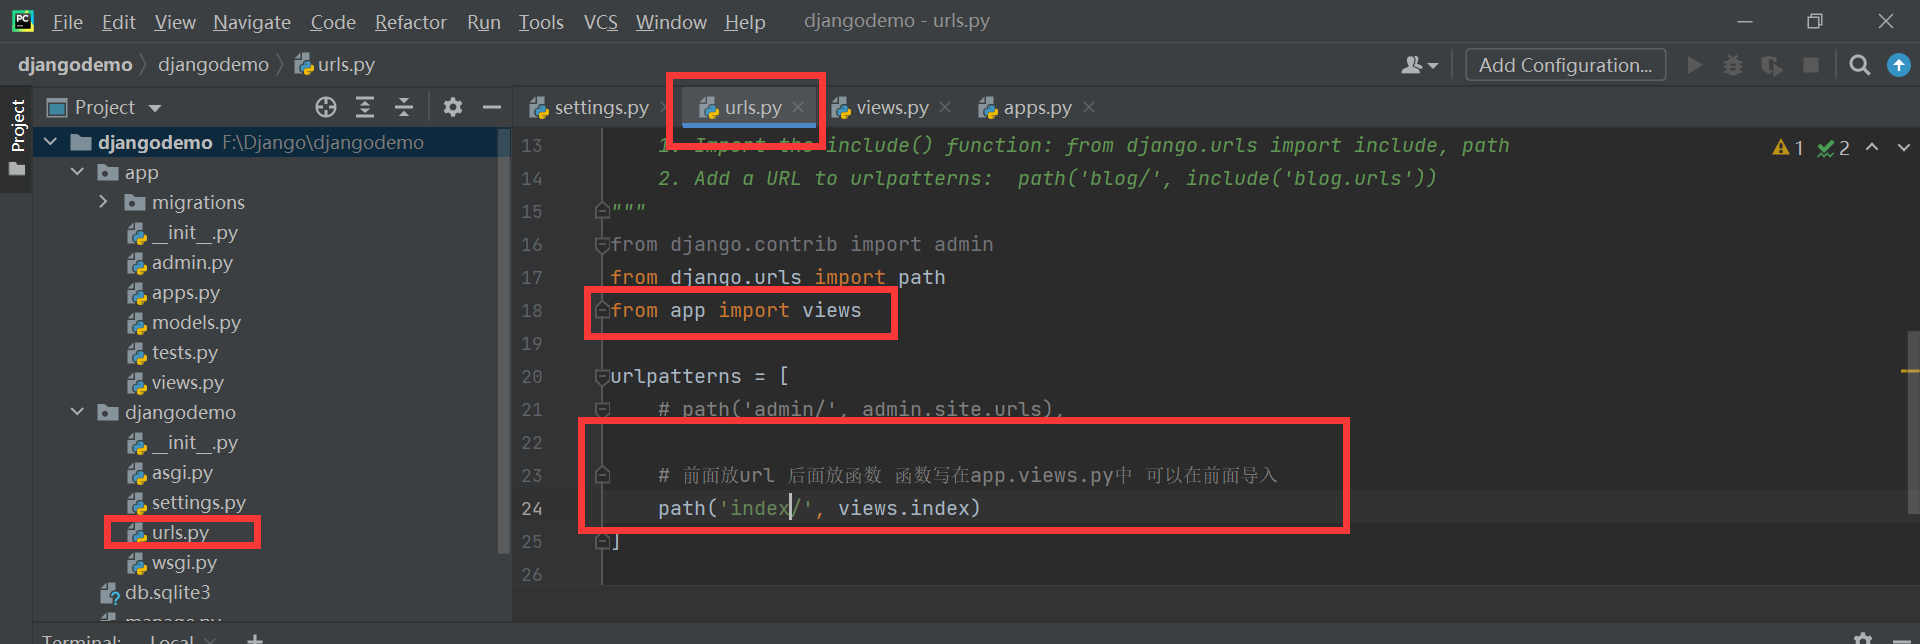Click djangodemo root breadcrumb
This screenshot has width=1920, height=644.
(75, 65)
